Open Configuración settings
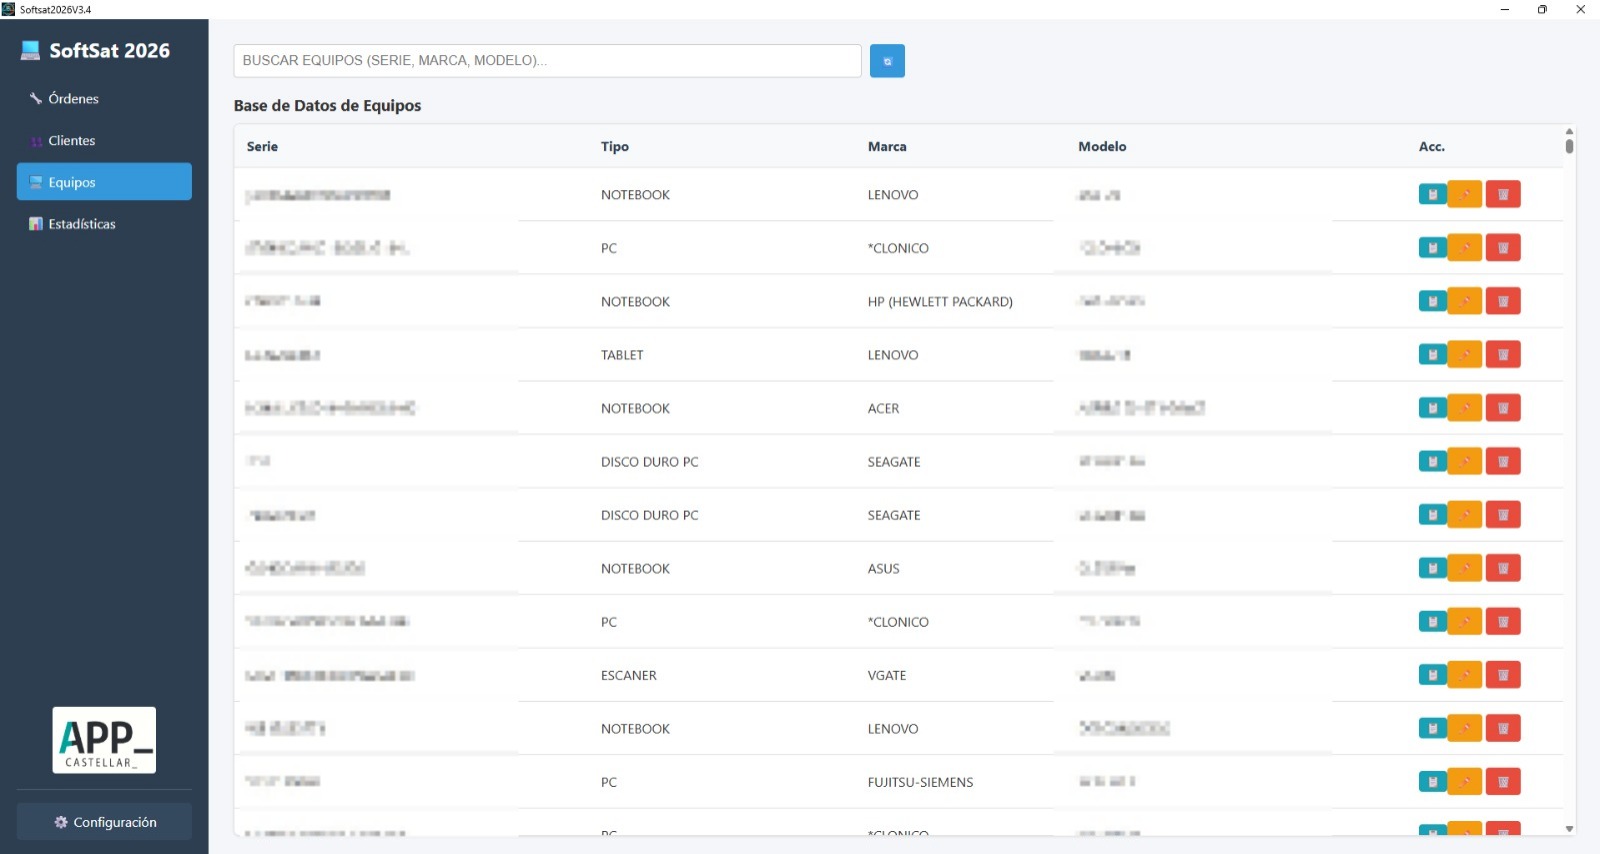This screenshot has height=854, width=1600. click(x=104, y=822)
